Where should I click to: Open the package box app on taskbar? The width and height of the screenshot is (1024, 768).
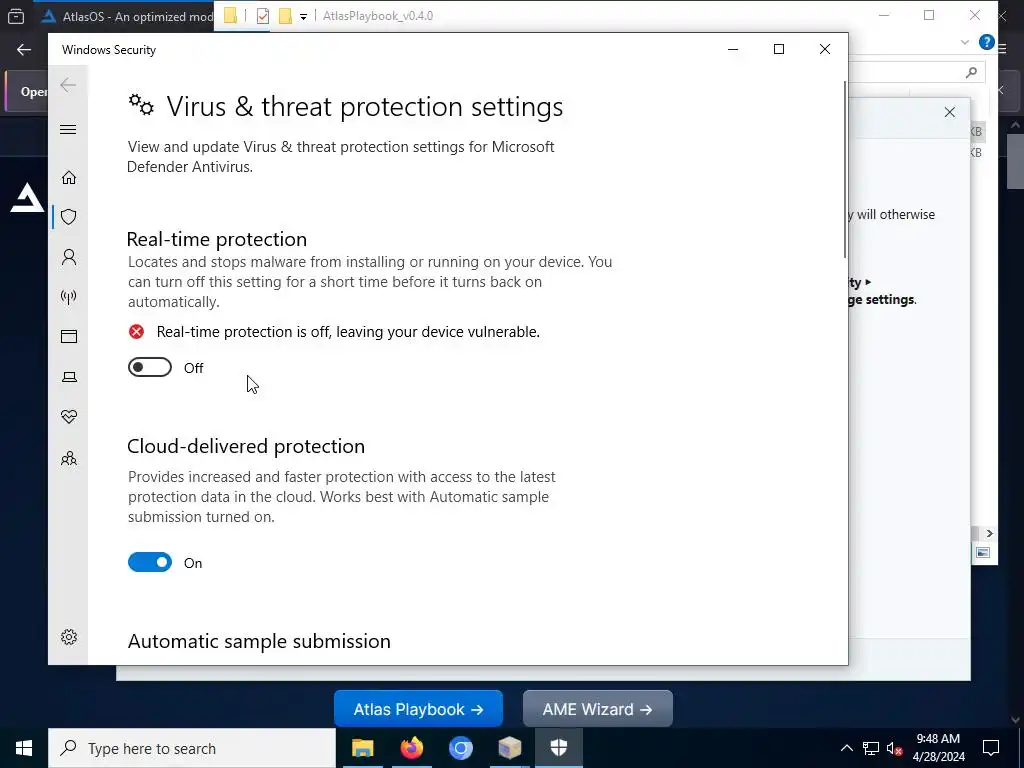click(509, 748)
